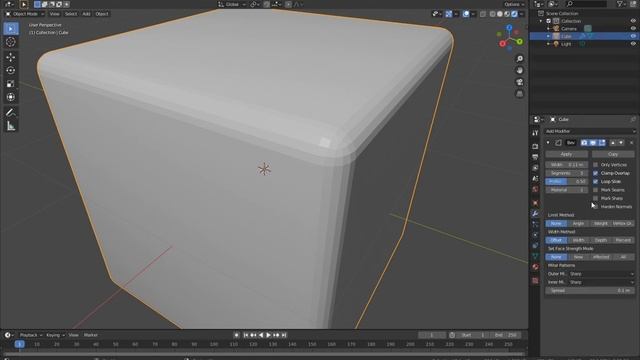Select the Measure tool
This screenshot has height=360, width=640.
coord(11,126)
